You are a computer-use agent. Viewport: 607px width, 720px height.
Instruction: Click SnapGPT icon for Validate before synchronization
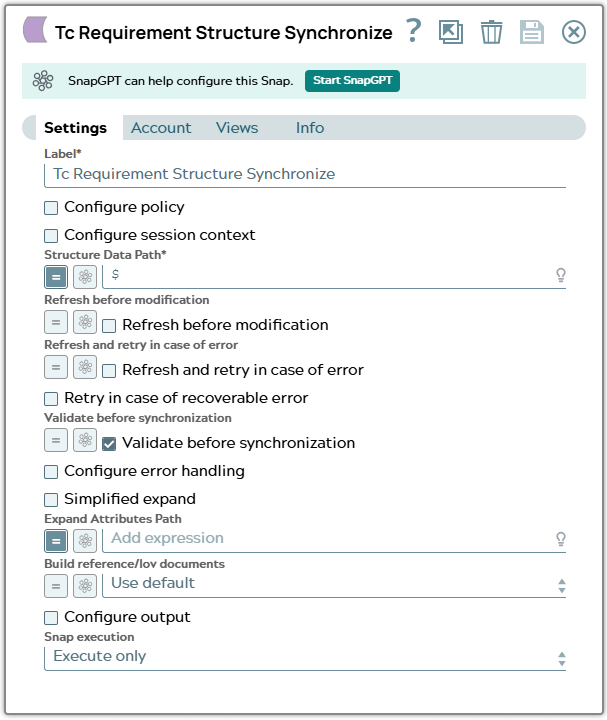(x=85, y=440)
